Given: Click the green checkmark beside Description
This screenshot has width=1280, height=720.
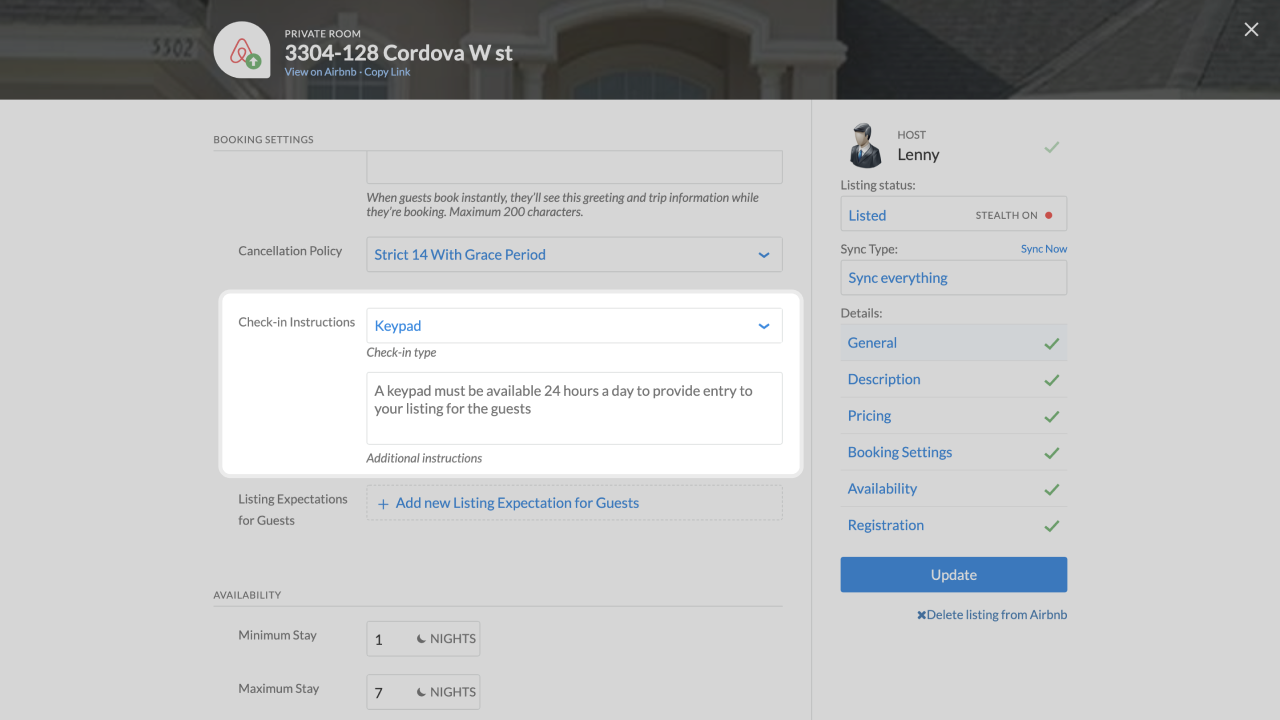Looking at the screenshot, I should tap(1051, 380).
